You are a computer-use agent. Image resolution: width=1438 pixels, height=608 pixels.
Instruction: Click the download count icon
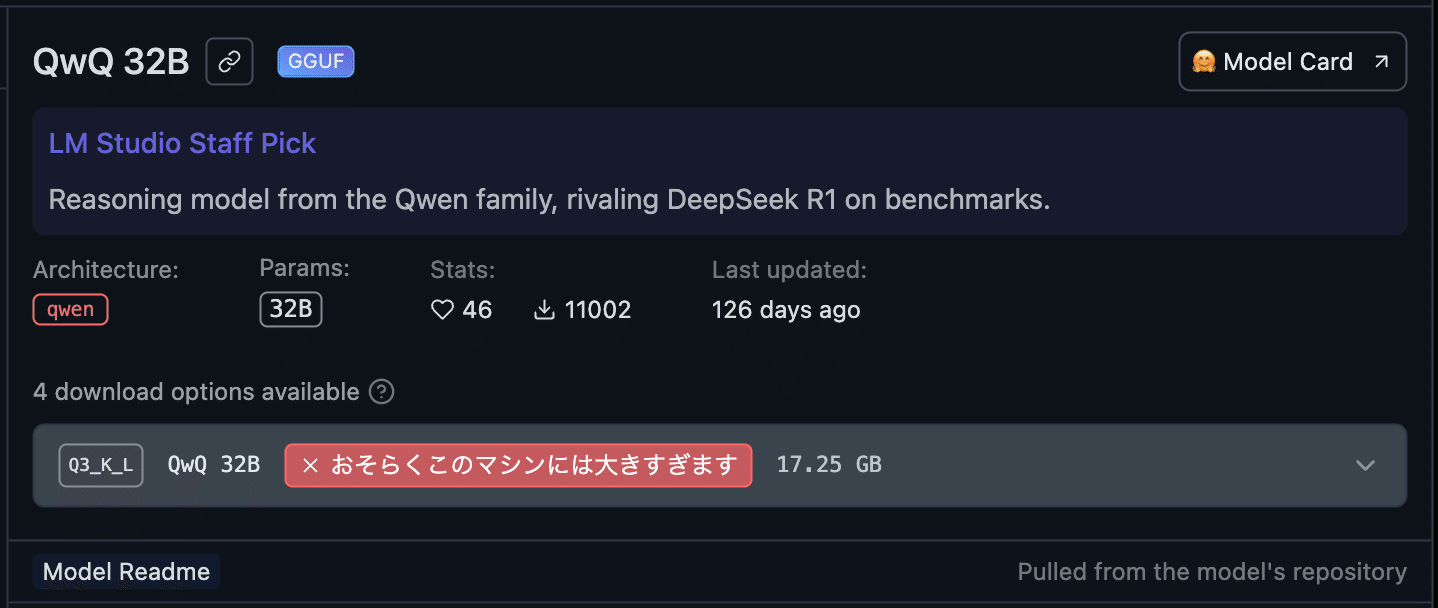coord(544,310)
